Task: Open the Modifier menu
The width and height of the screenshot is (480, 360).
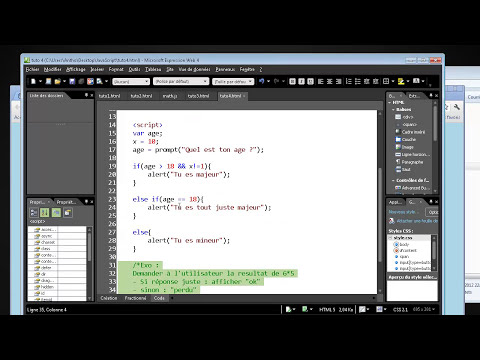Action: click(x=53, y=69)
